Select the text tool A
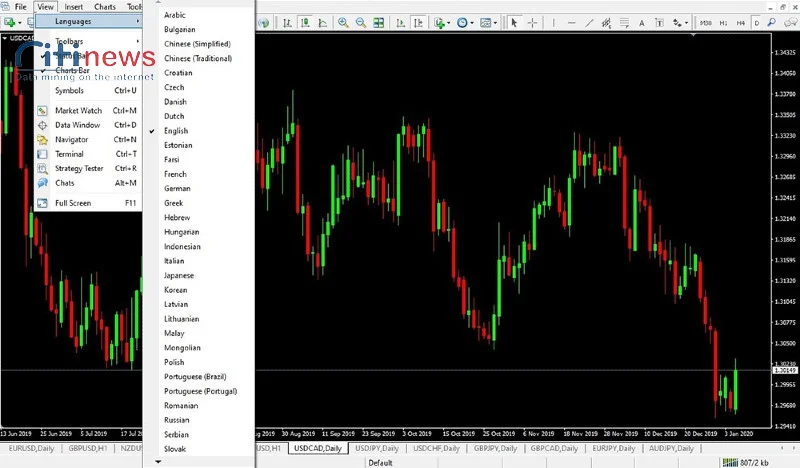Viewport: 800px width, 468px height. pyautogui.click(x=641, y=22)
